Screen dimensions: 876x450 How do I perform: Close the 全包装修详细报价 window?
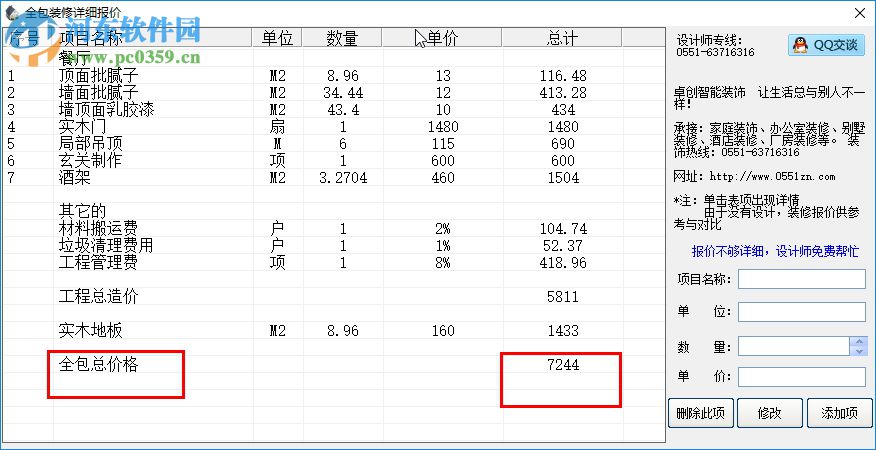click(860, 13)
